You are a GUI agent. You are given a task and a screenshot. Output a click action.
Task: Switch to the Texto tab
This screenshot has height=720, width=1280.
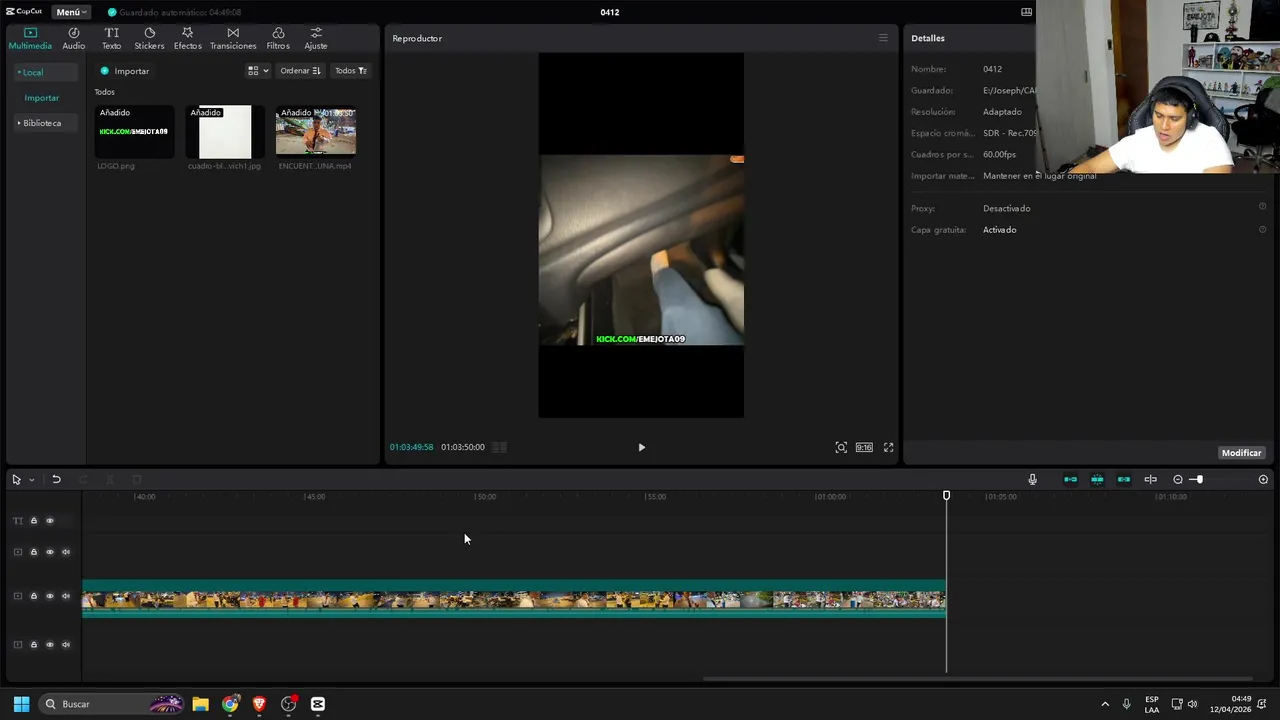coord(112,39)
